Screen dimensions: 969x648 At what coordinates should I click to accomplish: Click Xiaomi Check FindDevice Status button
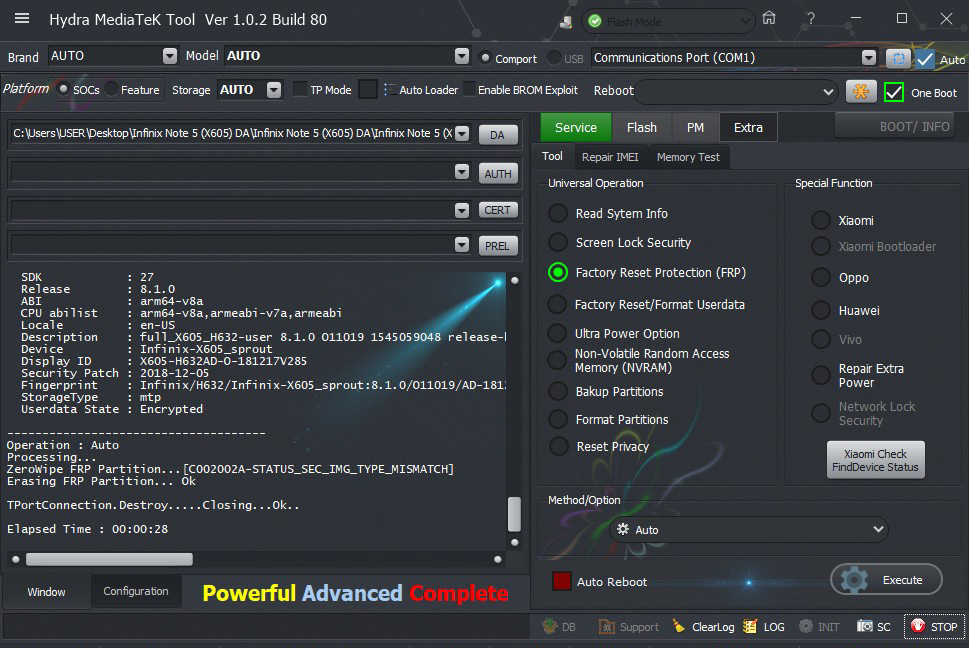click(x=875, y=460)
